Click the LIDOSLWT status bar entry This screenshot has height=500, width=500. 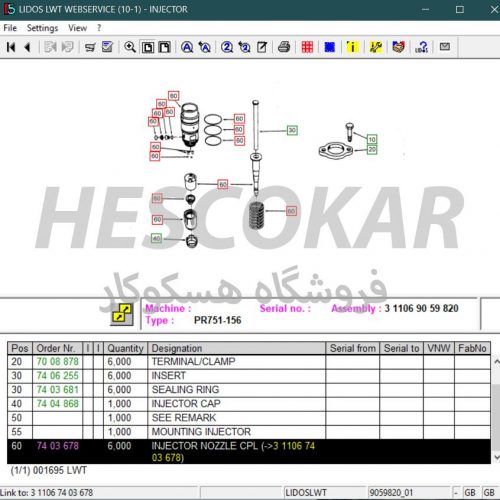pyautogui.click(x=306, y=493)
